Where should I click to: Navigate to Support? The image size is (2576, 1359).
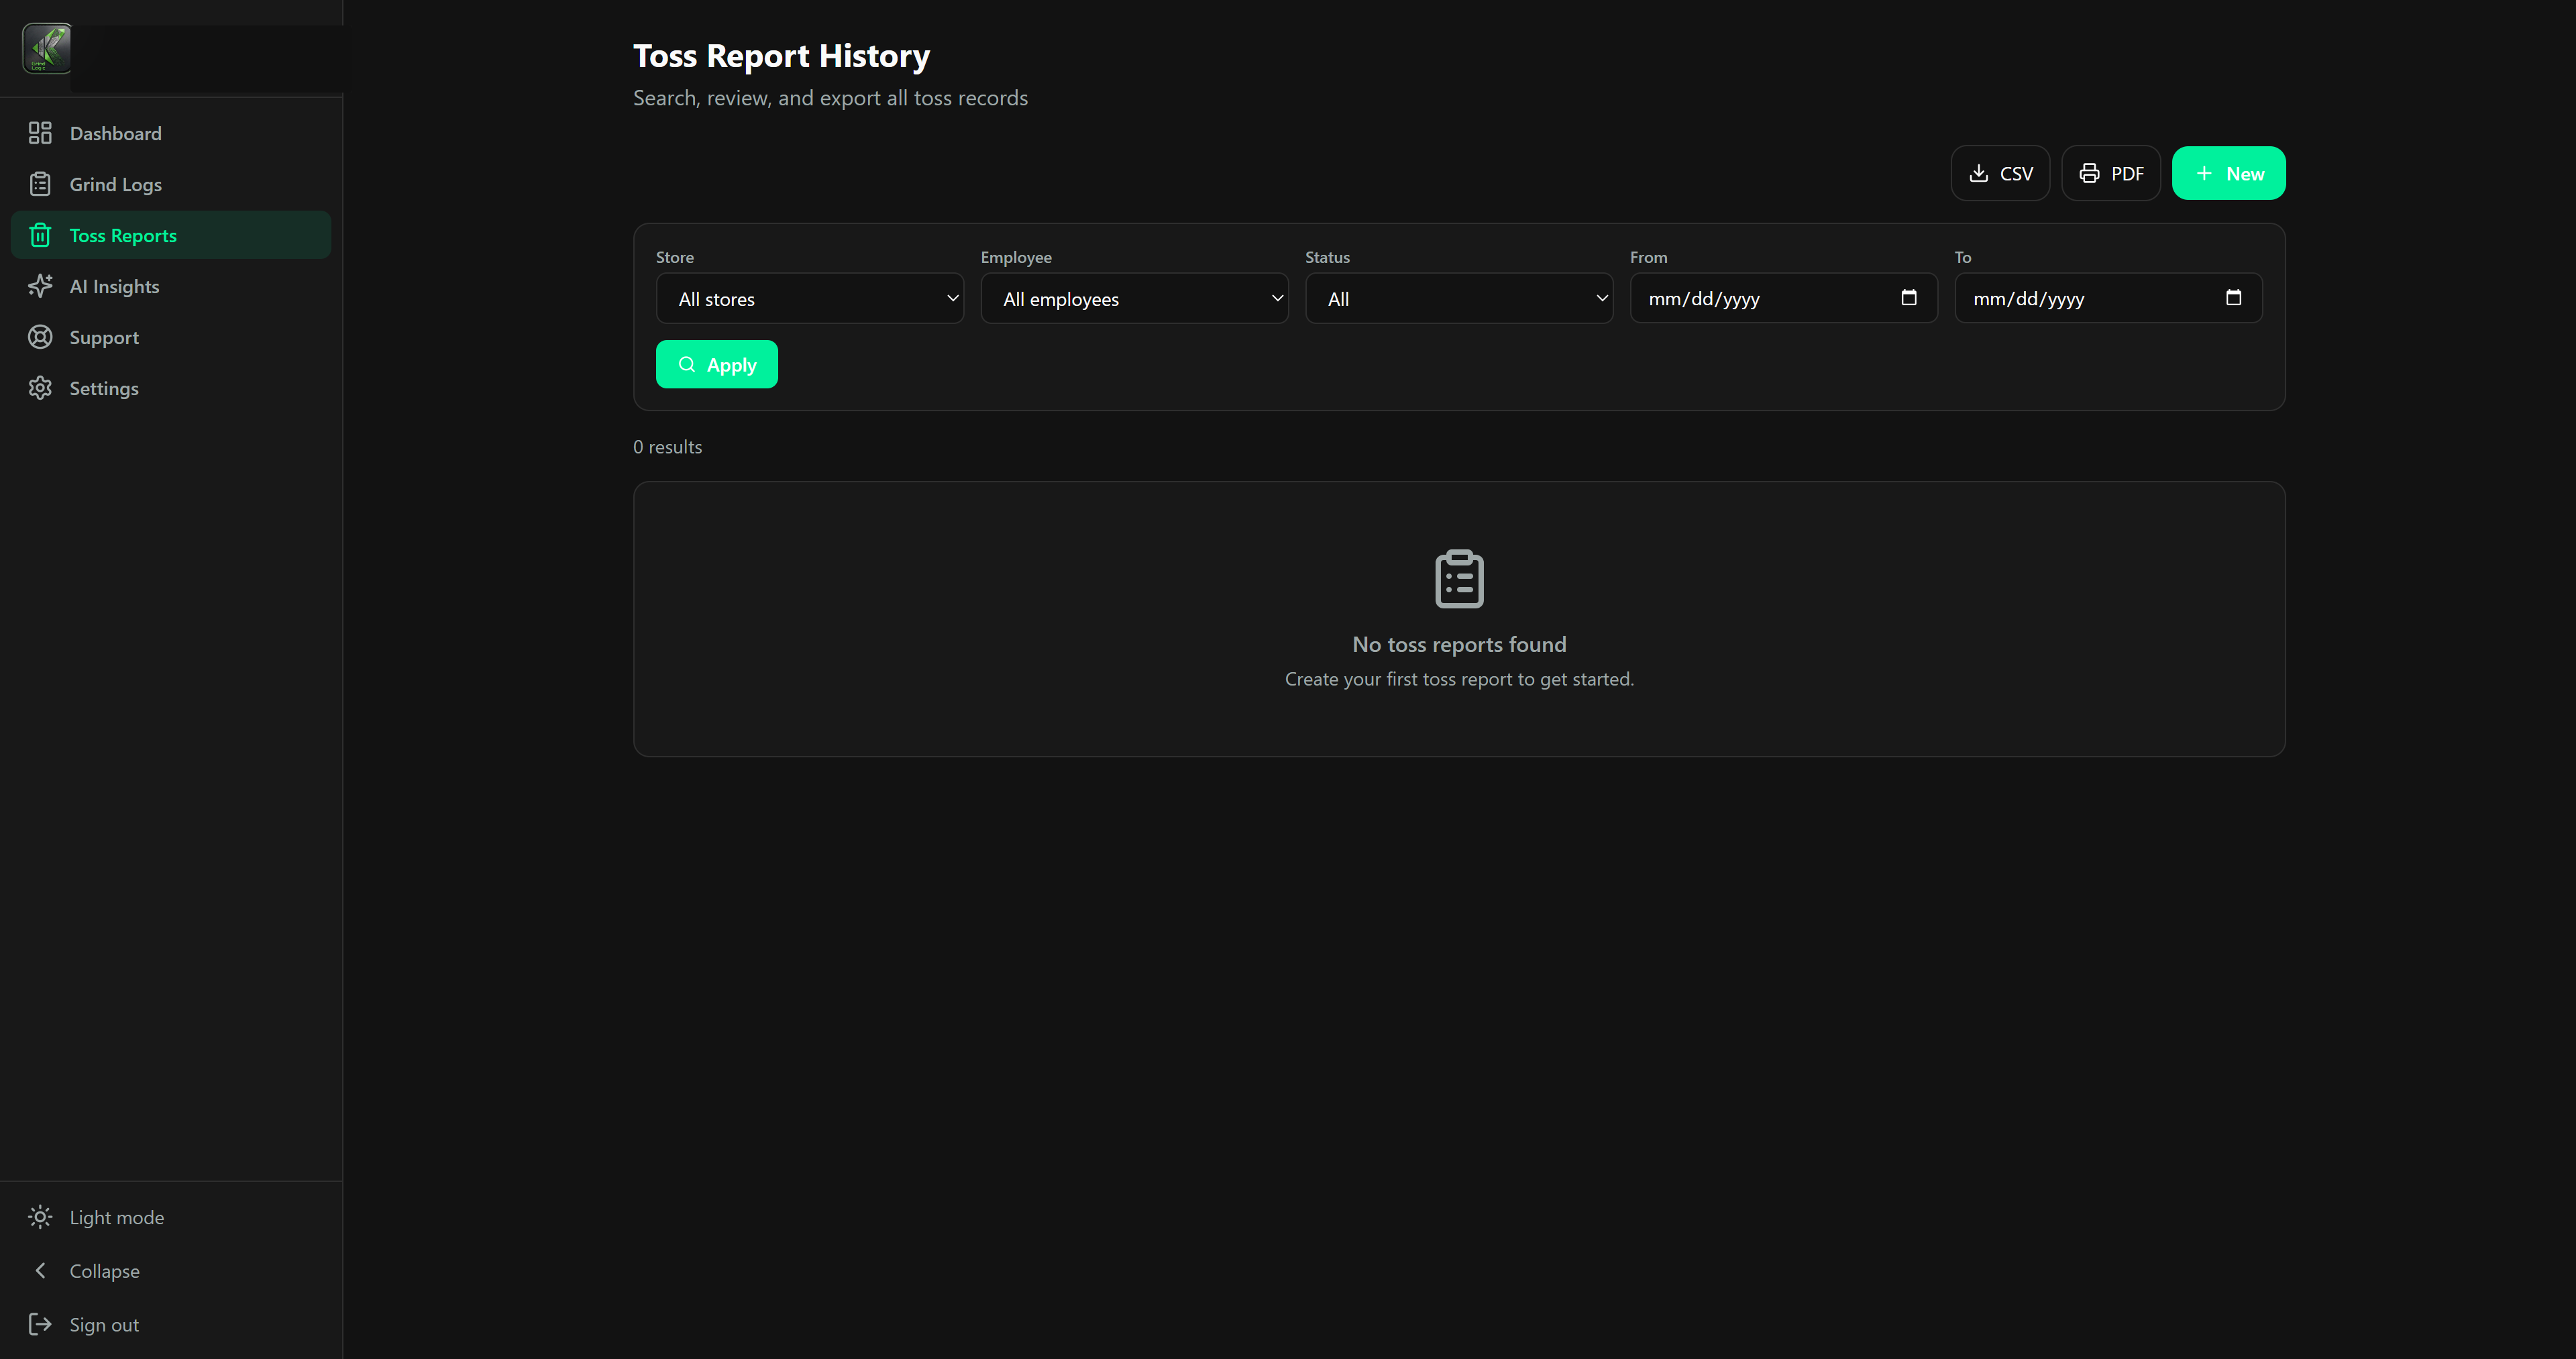click(x=171, y=337)
